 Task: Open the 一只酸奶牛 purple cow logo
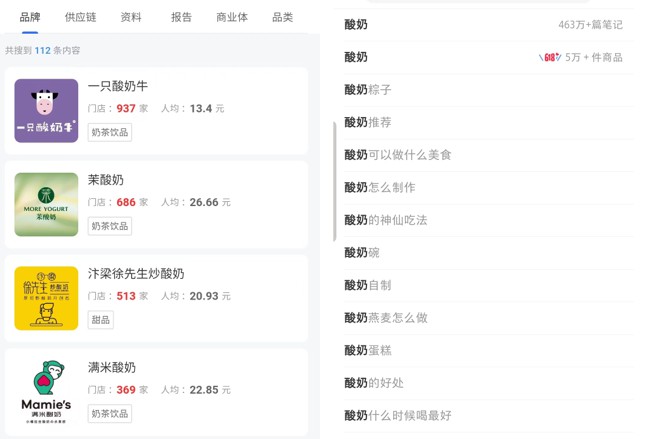[46, 111]
